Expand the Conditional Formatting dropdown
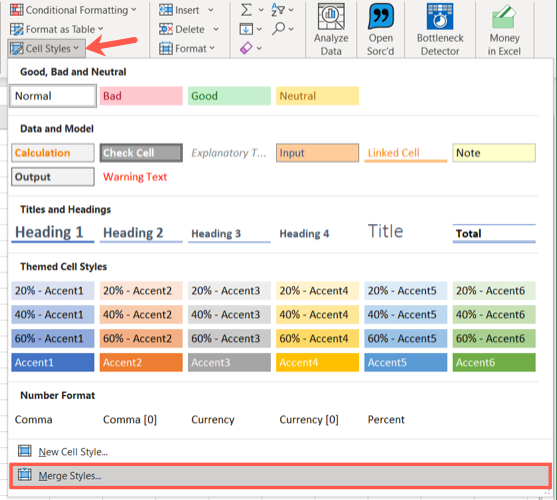Screen dimensions: 557x500 pos(74,10)
